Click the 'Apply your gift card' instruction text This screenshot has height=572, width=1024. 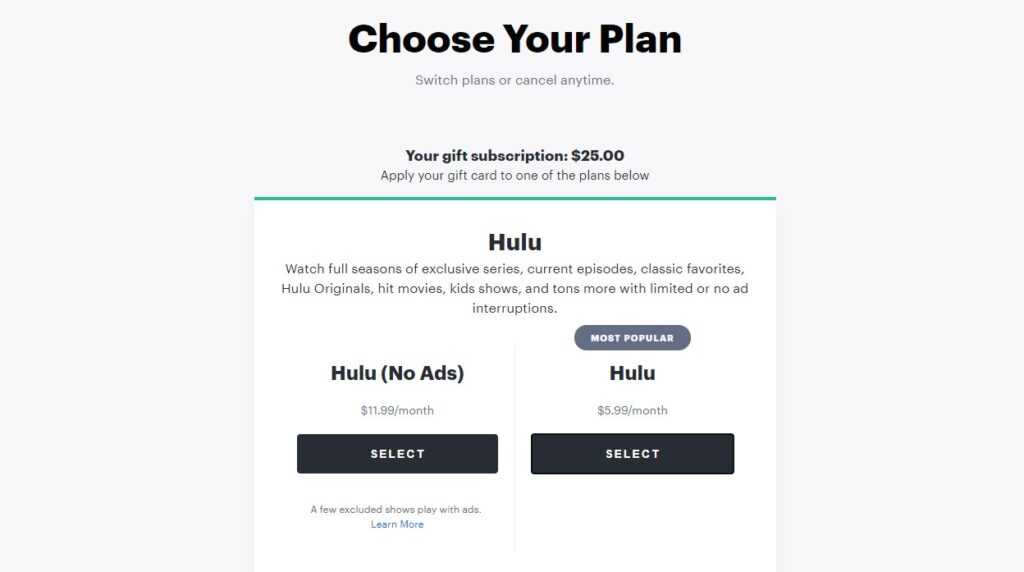[x=514, y=175]
